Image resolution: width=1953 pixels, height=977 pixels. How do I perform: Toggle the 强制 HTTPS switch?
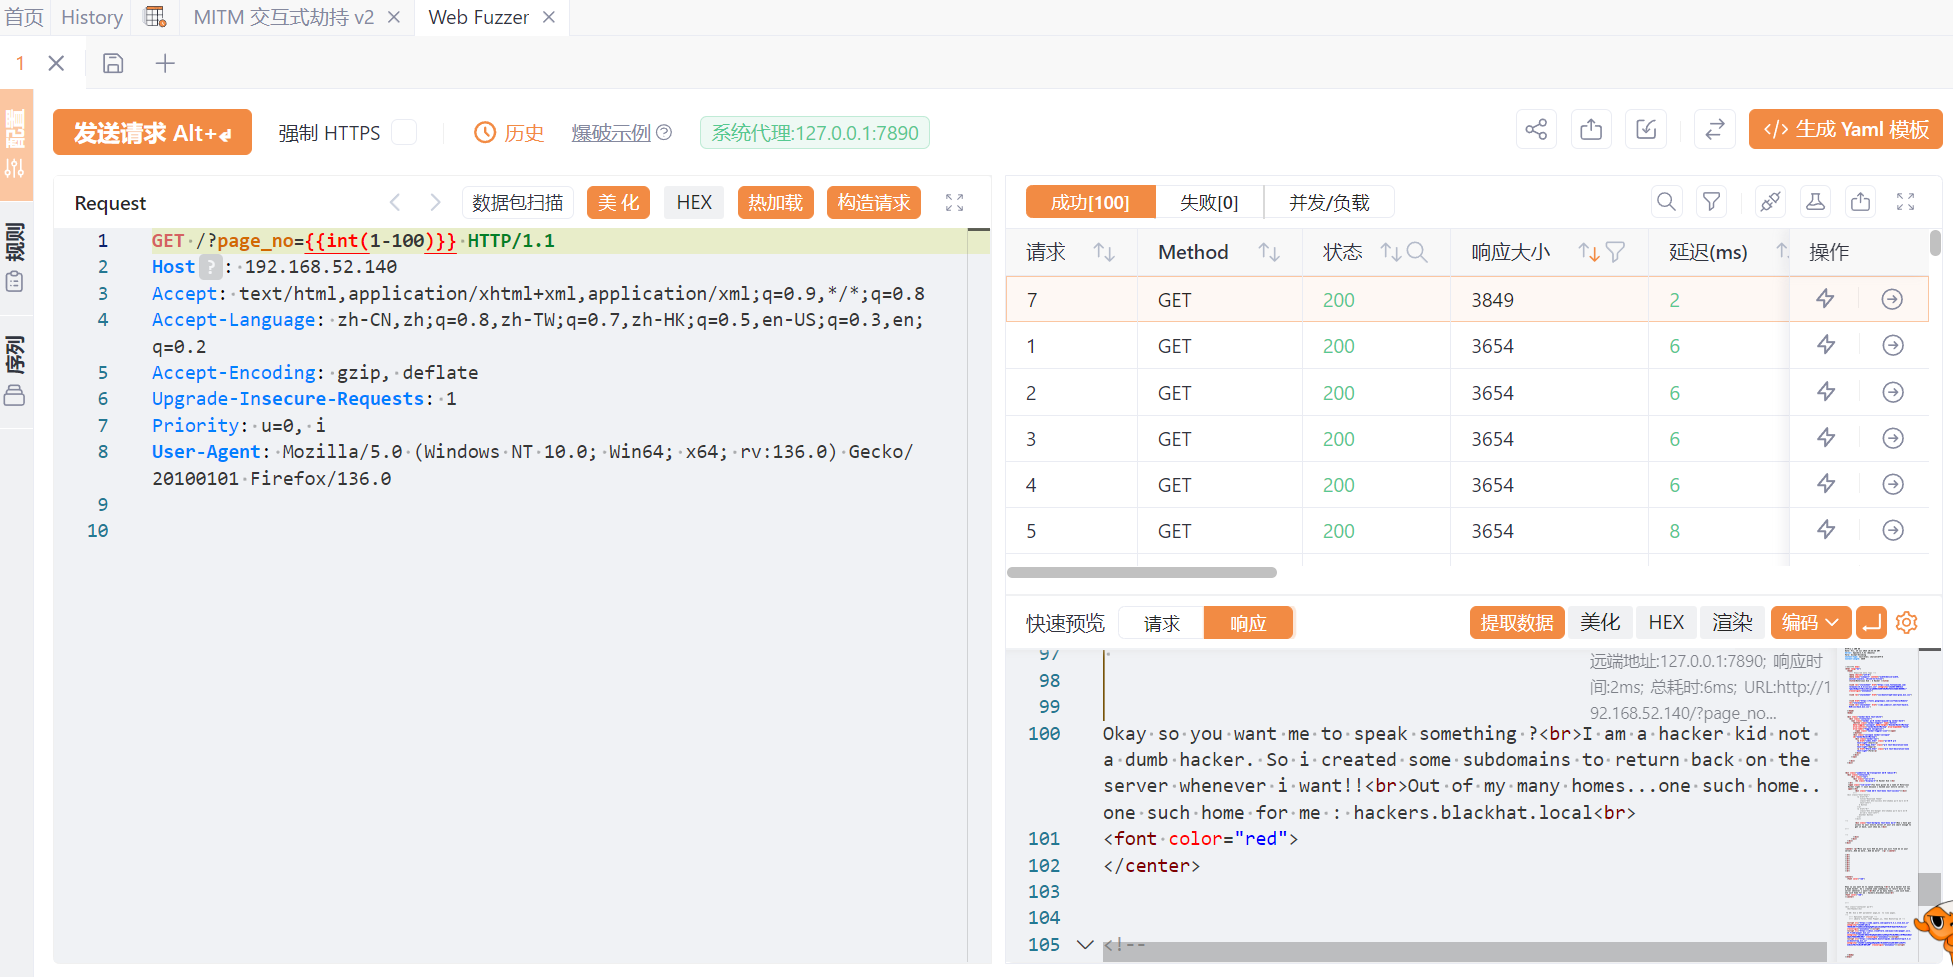(x=404, y=132)
